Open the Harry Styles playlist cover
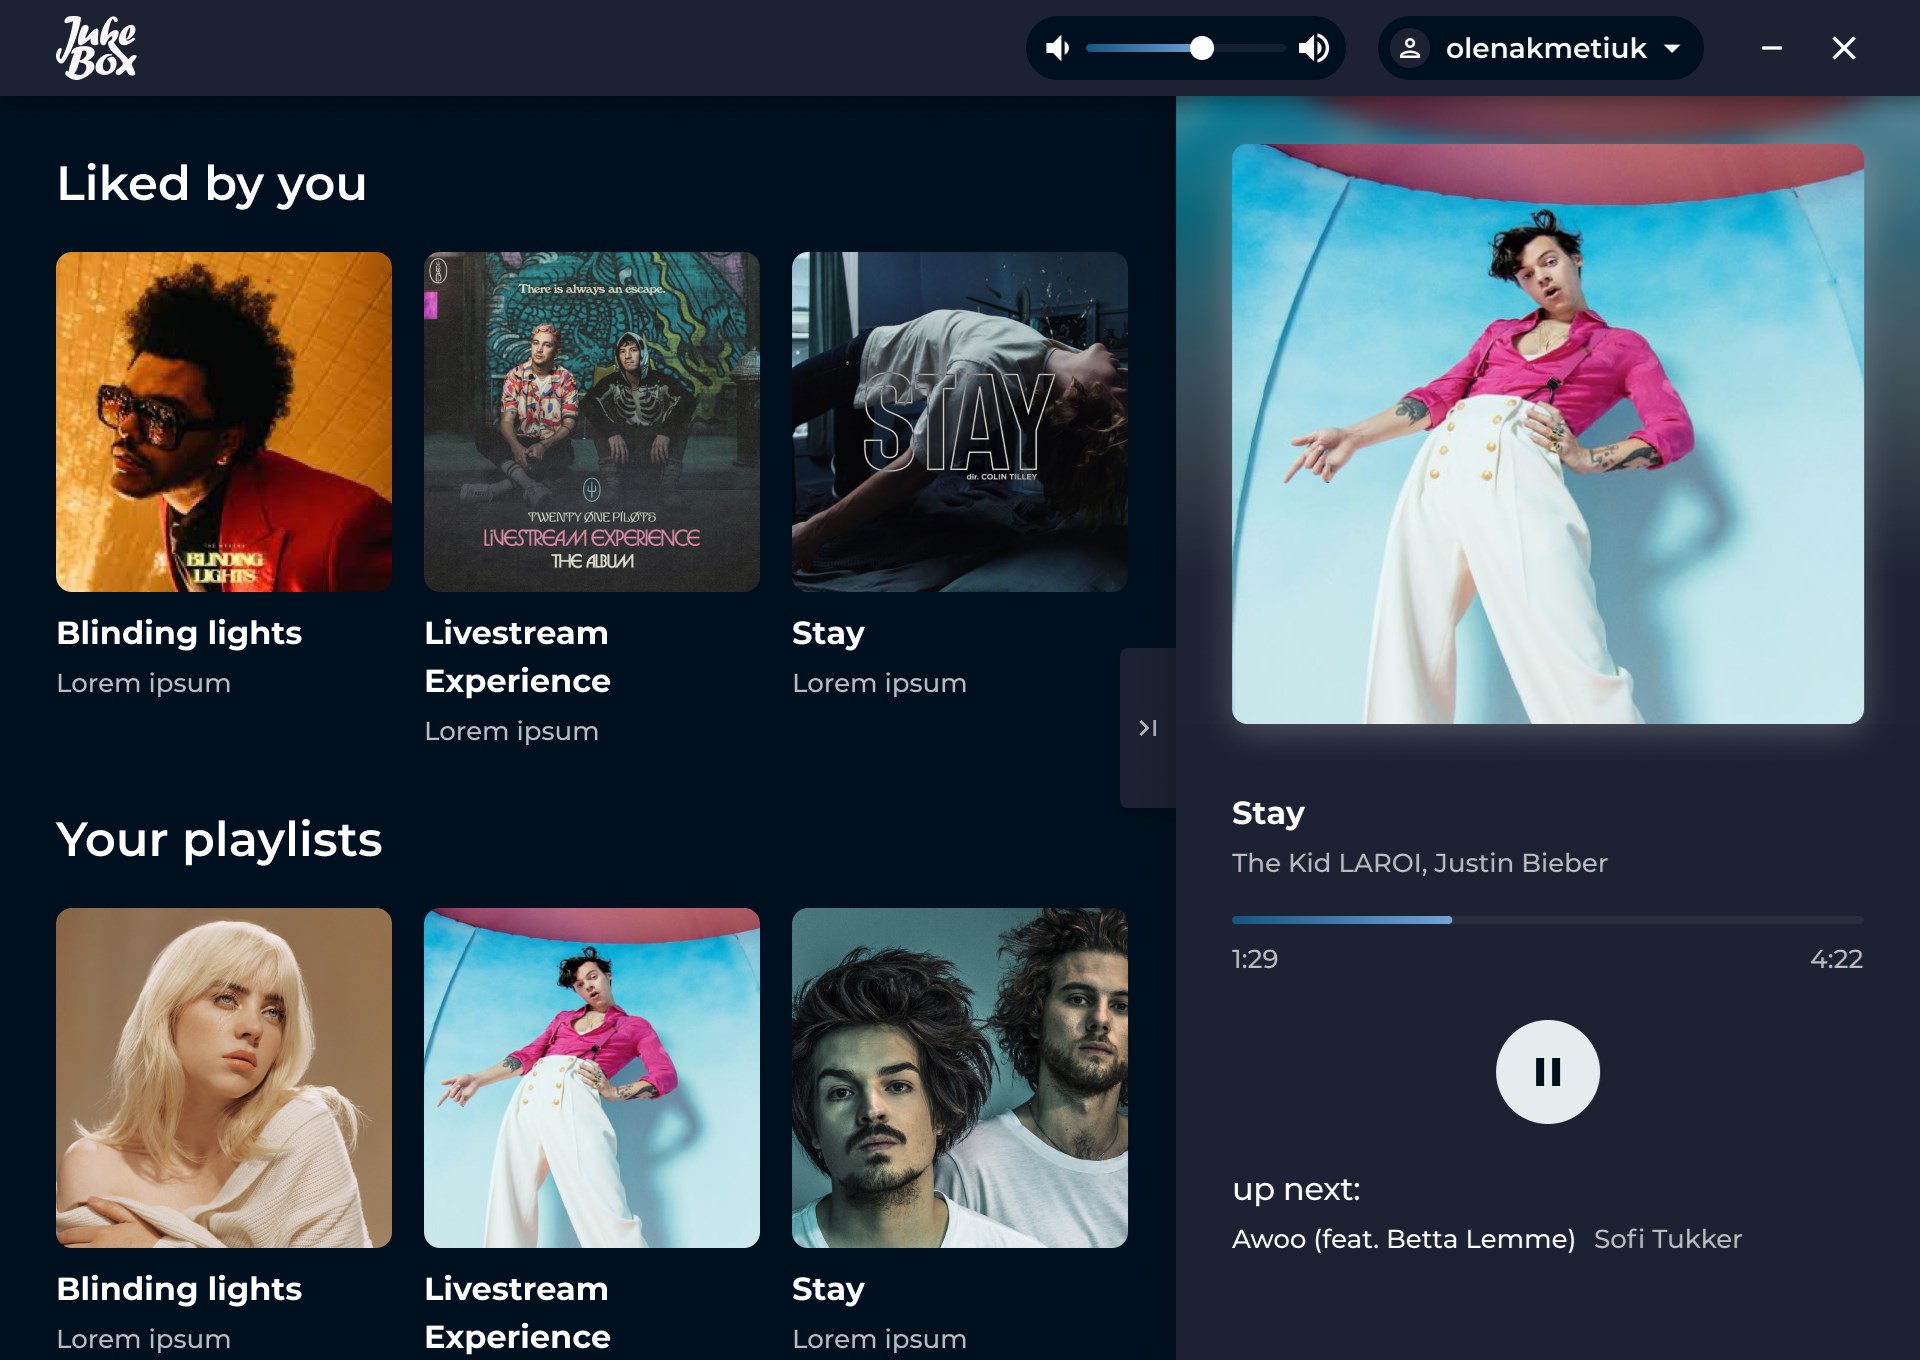 click(x=592, y=1077)
